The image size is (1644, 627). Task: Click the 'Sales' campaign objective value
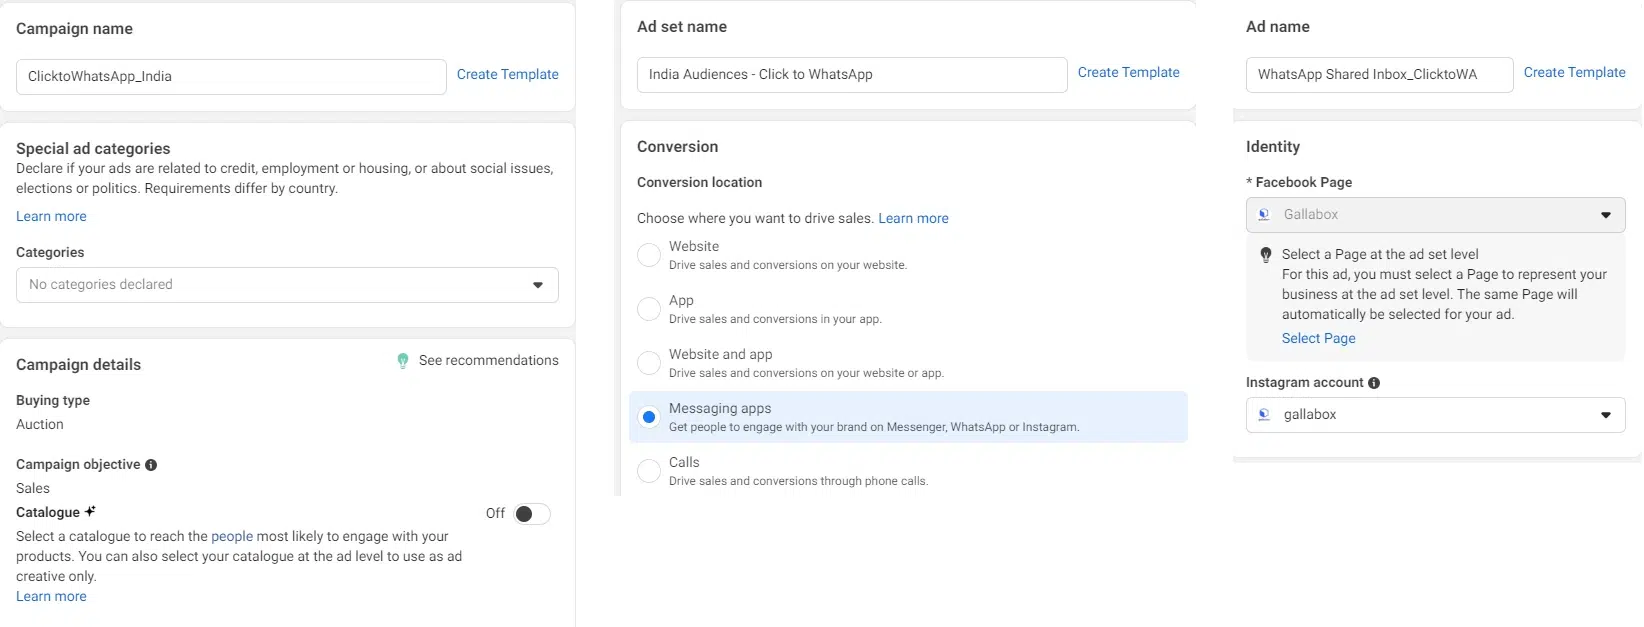[33, 489]
